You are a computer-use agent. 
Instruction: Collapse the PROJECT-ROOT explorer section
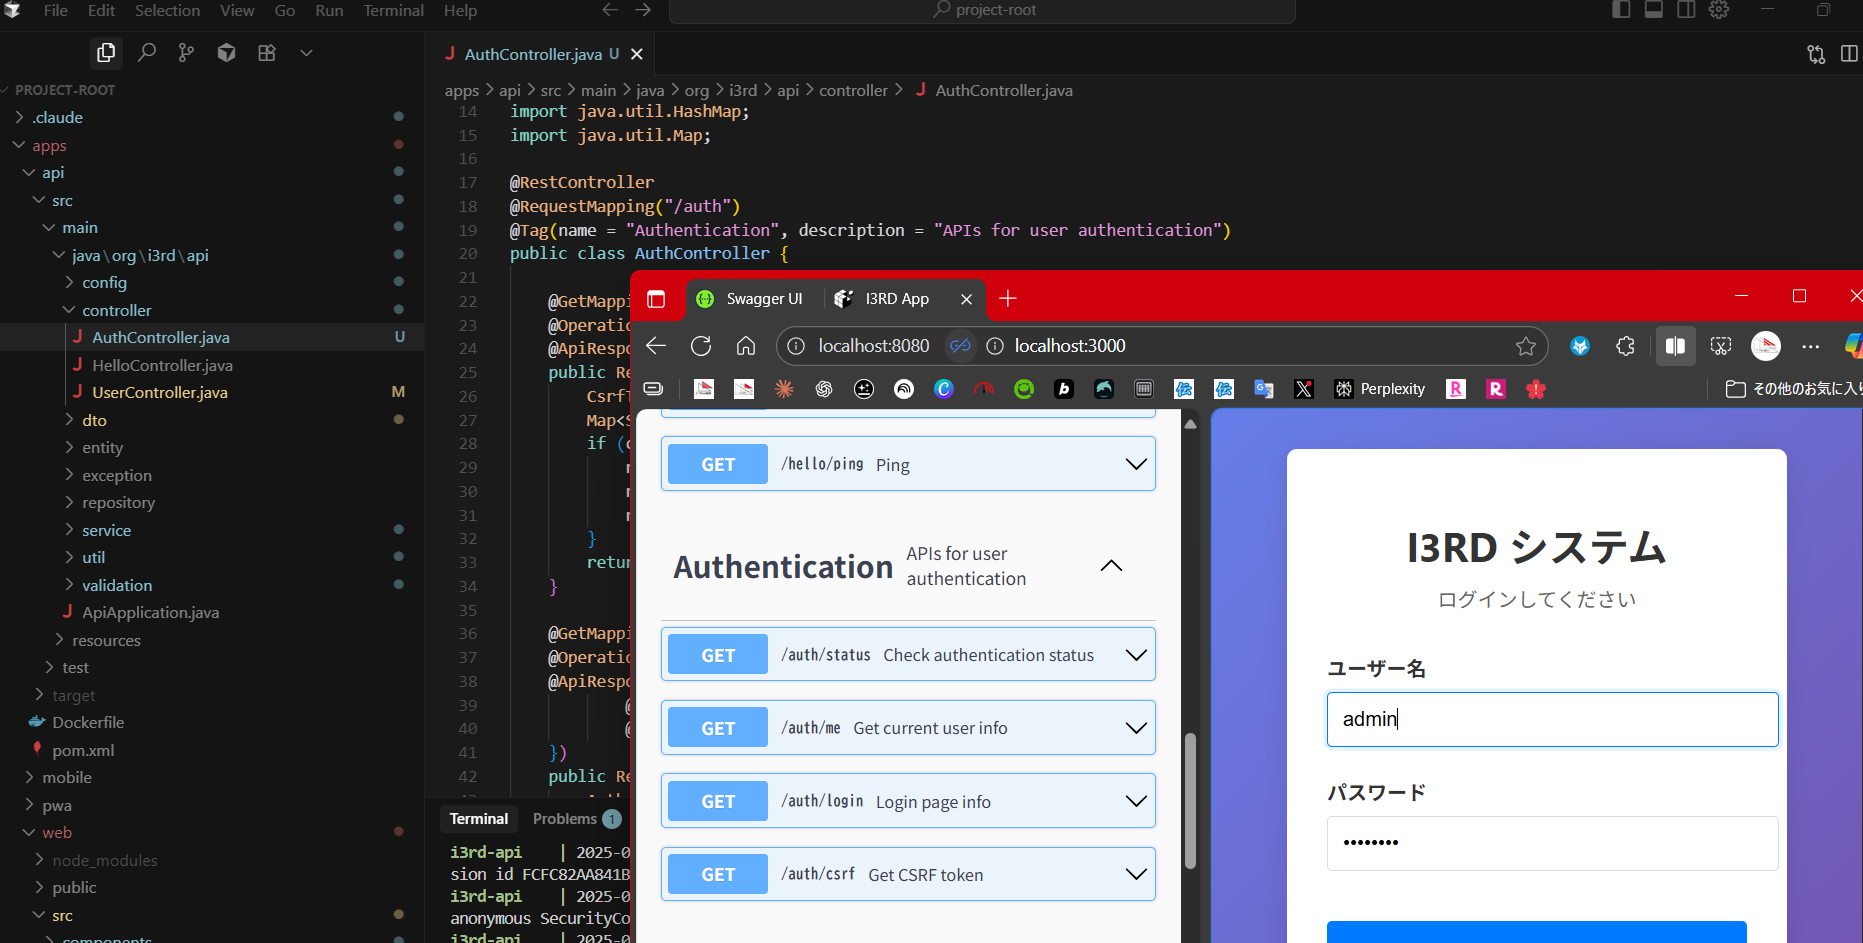tap(64, 90)
